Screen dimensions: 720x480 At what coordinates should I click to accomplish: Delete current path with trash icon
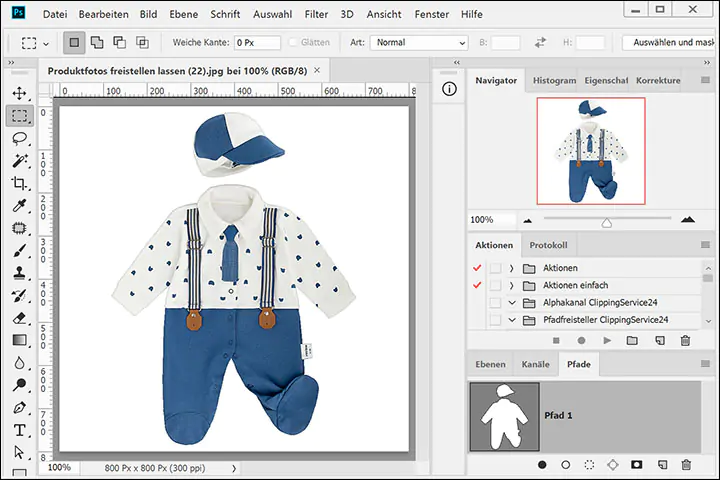[686, 465]
